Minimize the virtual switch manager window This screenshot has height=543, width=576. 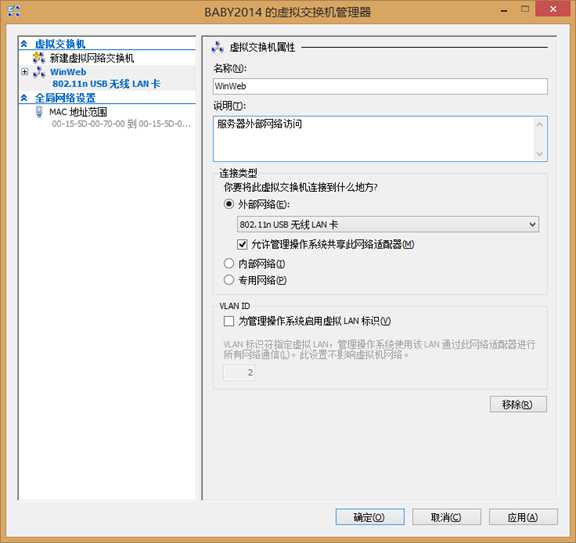pyautogui.click(x=504, y=11)
